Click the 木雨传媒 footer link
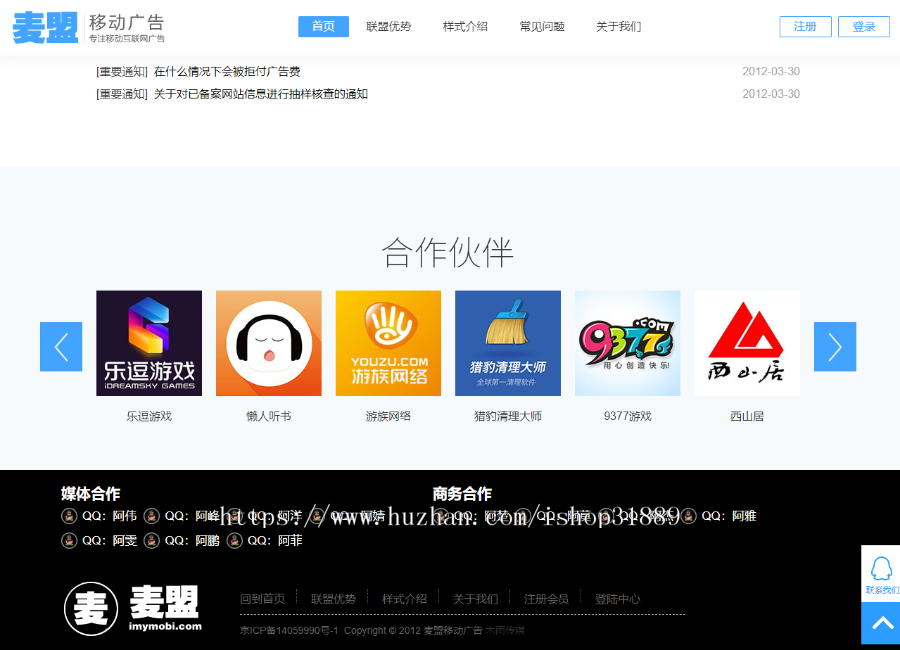The height and width of the screenshot is (650, 900). pyautogui.click(x=505, y=630)
